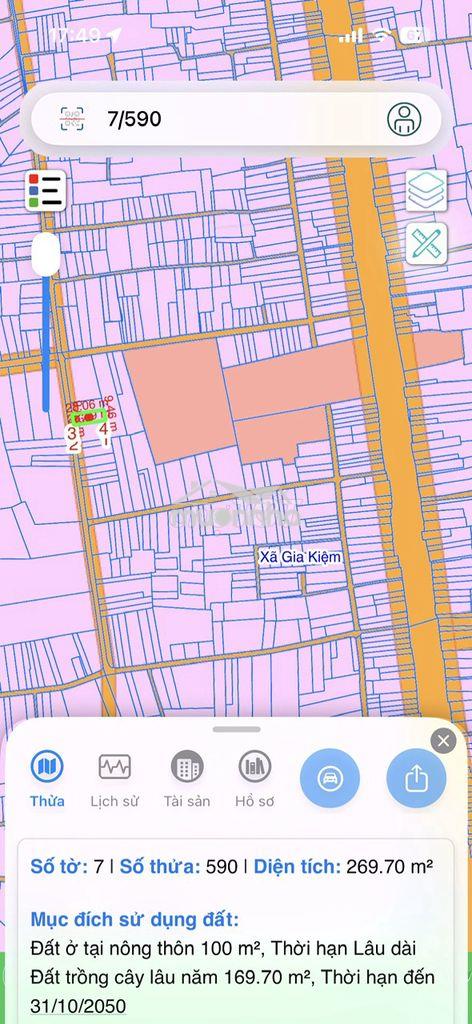Image resolution: width=472 pixels, height=1024 pixels.
Task: Tap the car directions round button
Action: pos(330,778)
